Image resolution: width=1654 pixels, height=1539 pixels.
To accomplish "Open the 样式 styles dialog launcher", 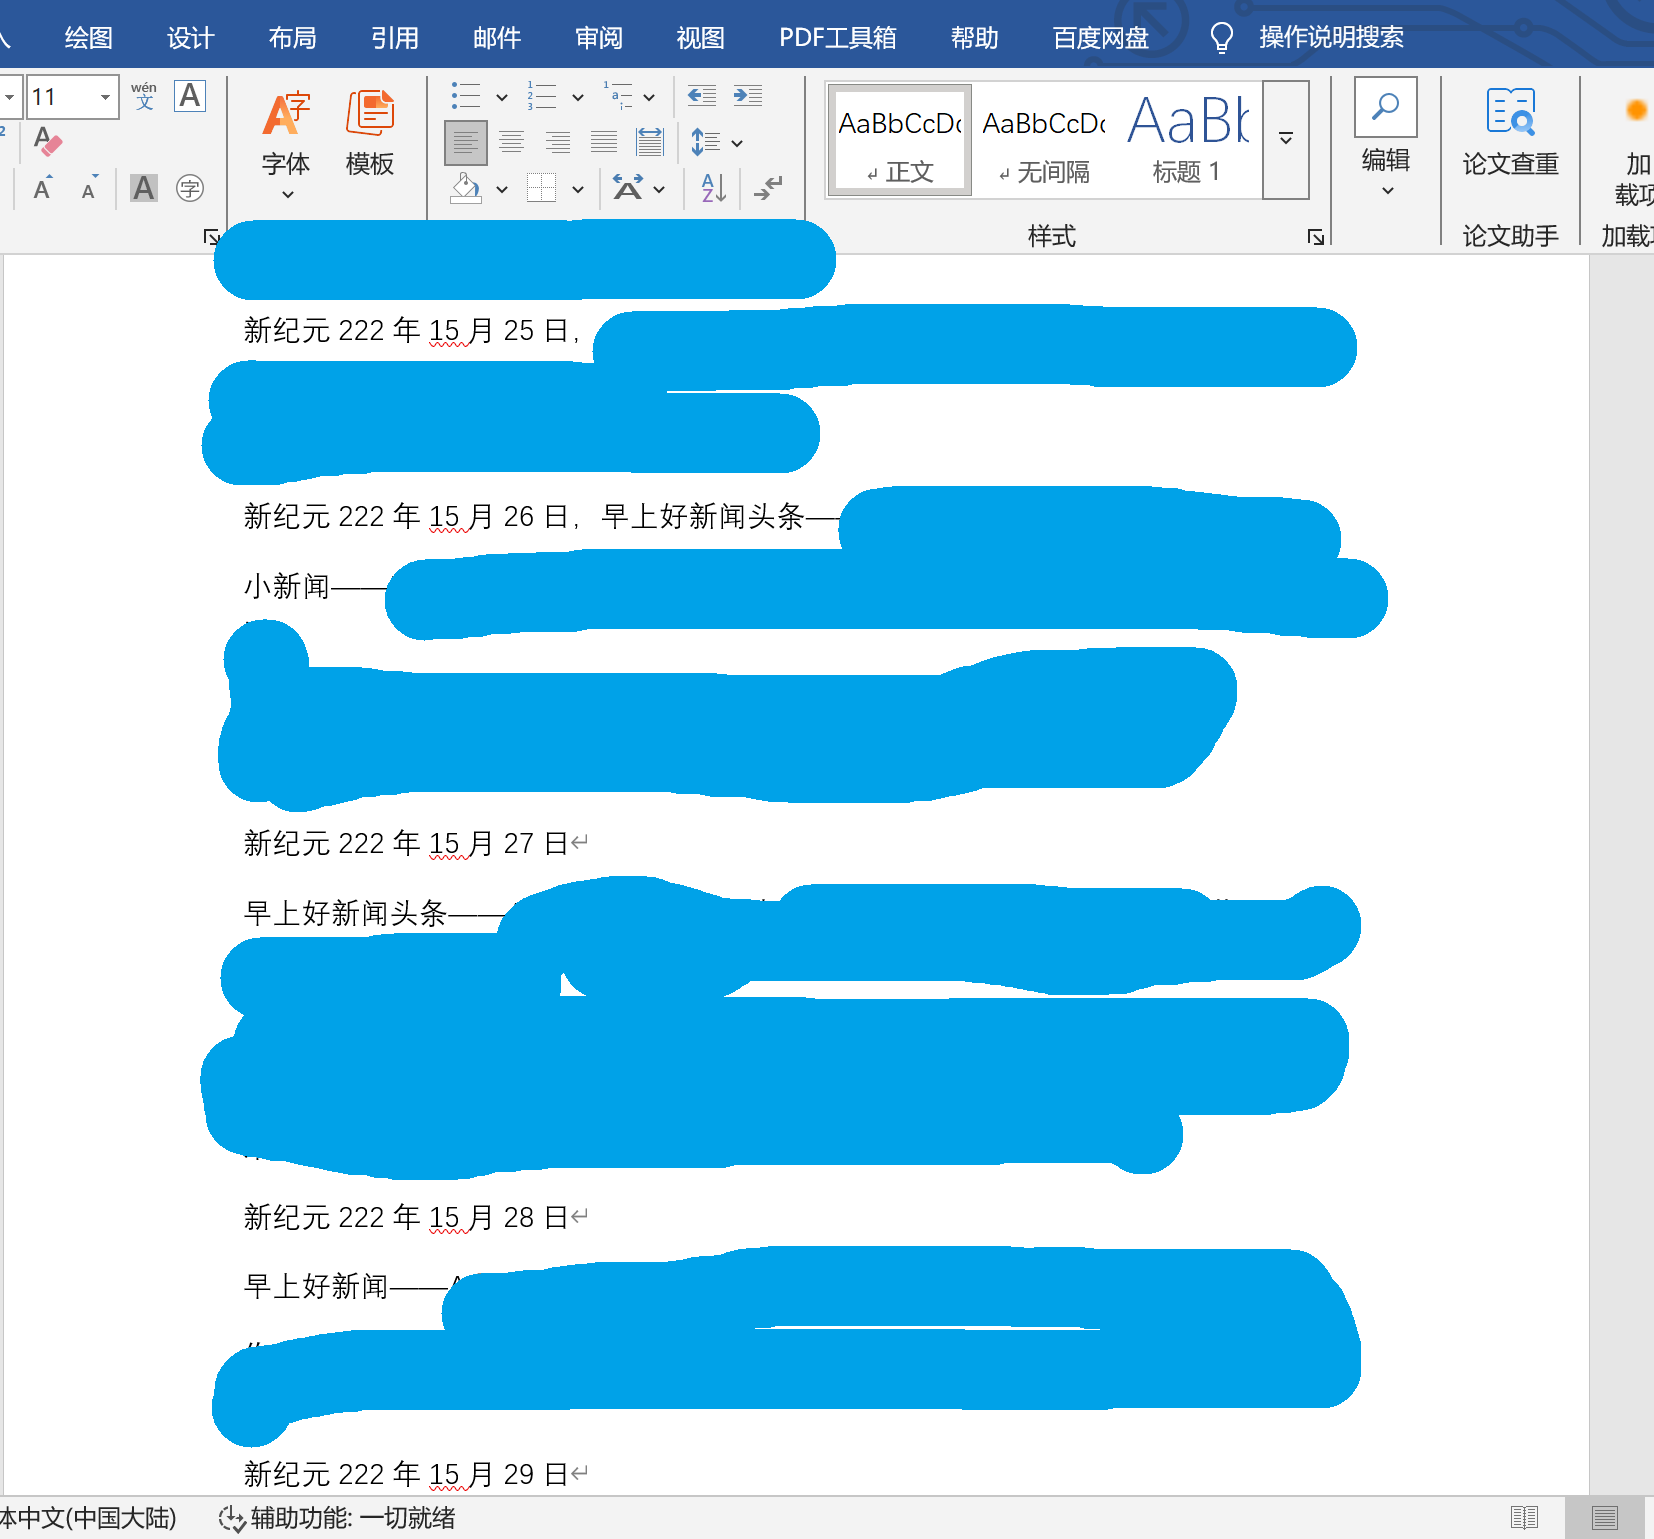I will click(1317, 237).
